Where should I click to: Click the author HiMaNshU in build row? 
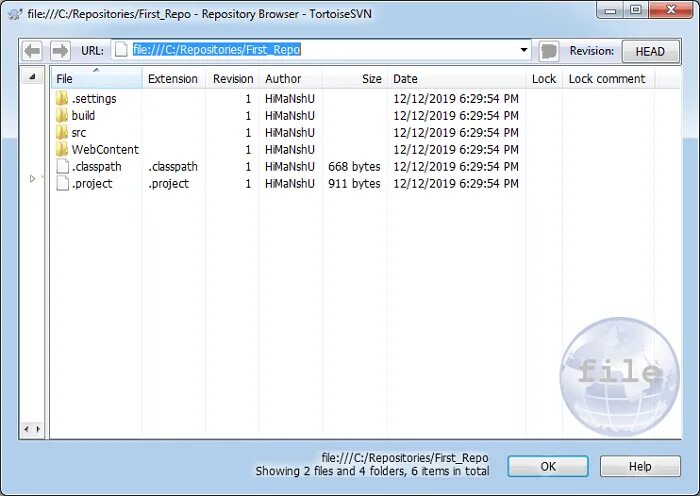pyautogui.click(x=290, y=116)
